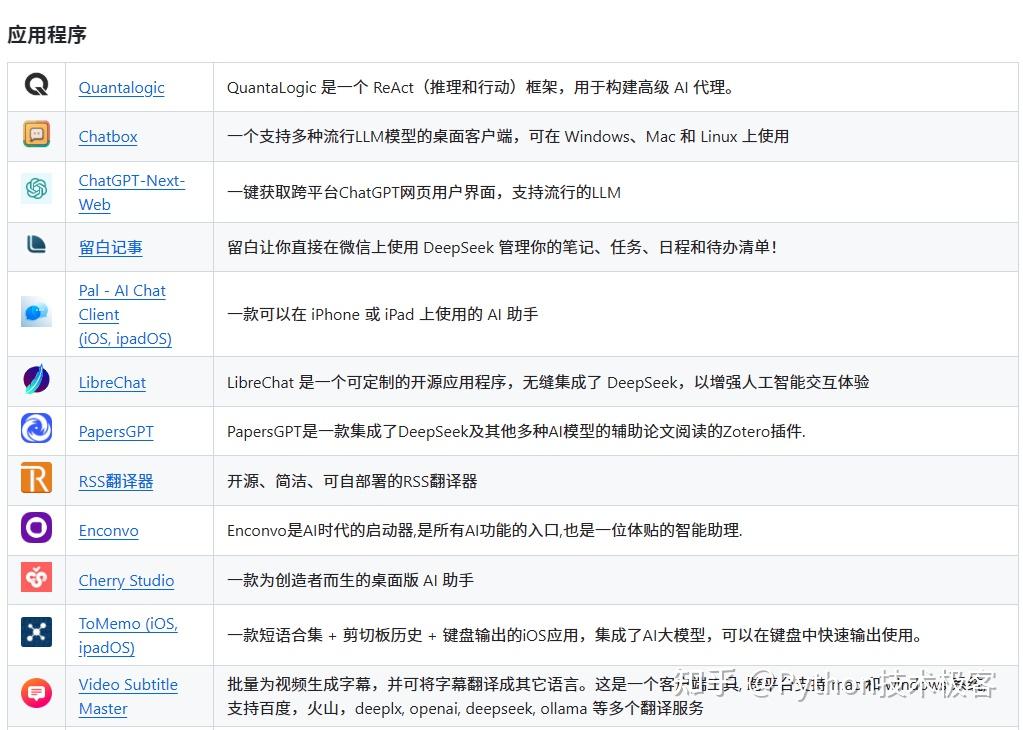Screen dimensions: 1023x730
Task: Open the Cherry Studio link
Action: (x=126, y=581)
